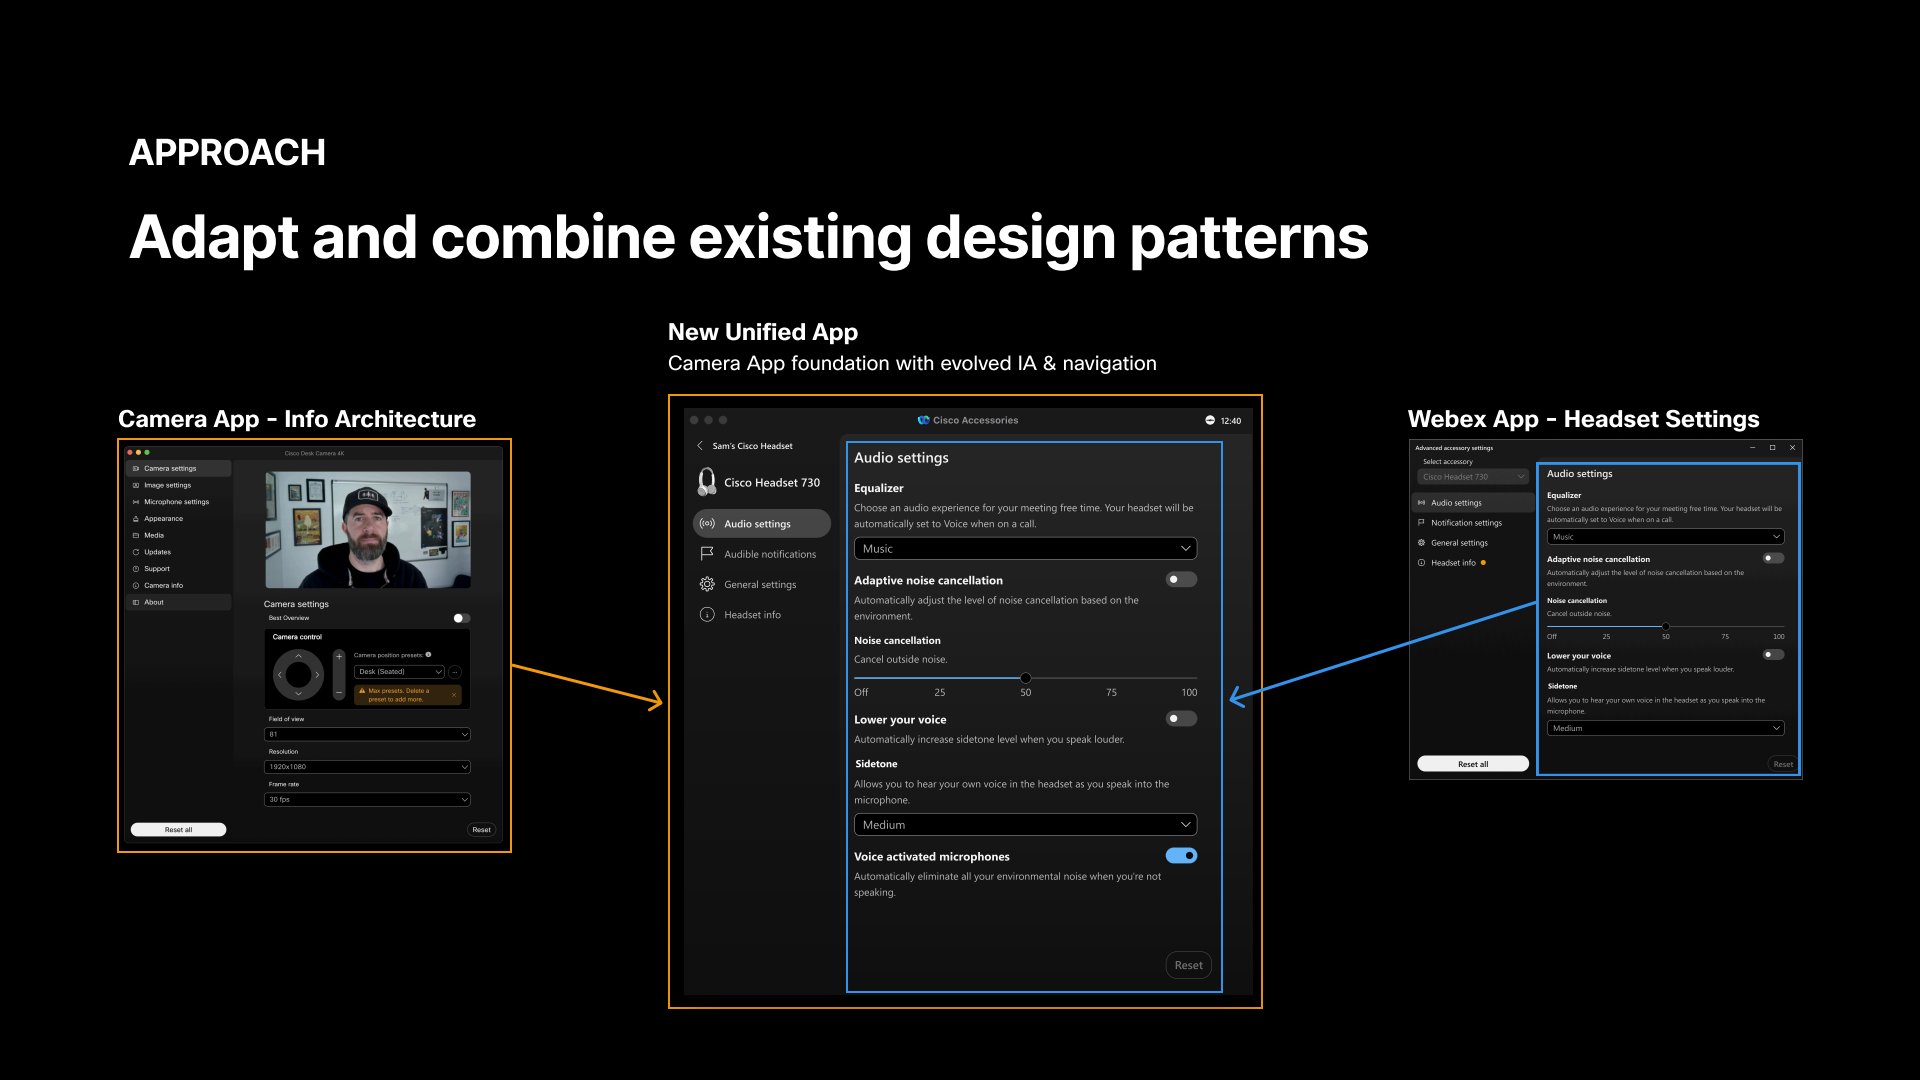Enable Adaptive noise cancellation in unified app
This screenshot has height=1080, width=1920.
(1181, 580)
